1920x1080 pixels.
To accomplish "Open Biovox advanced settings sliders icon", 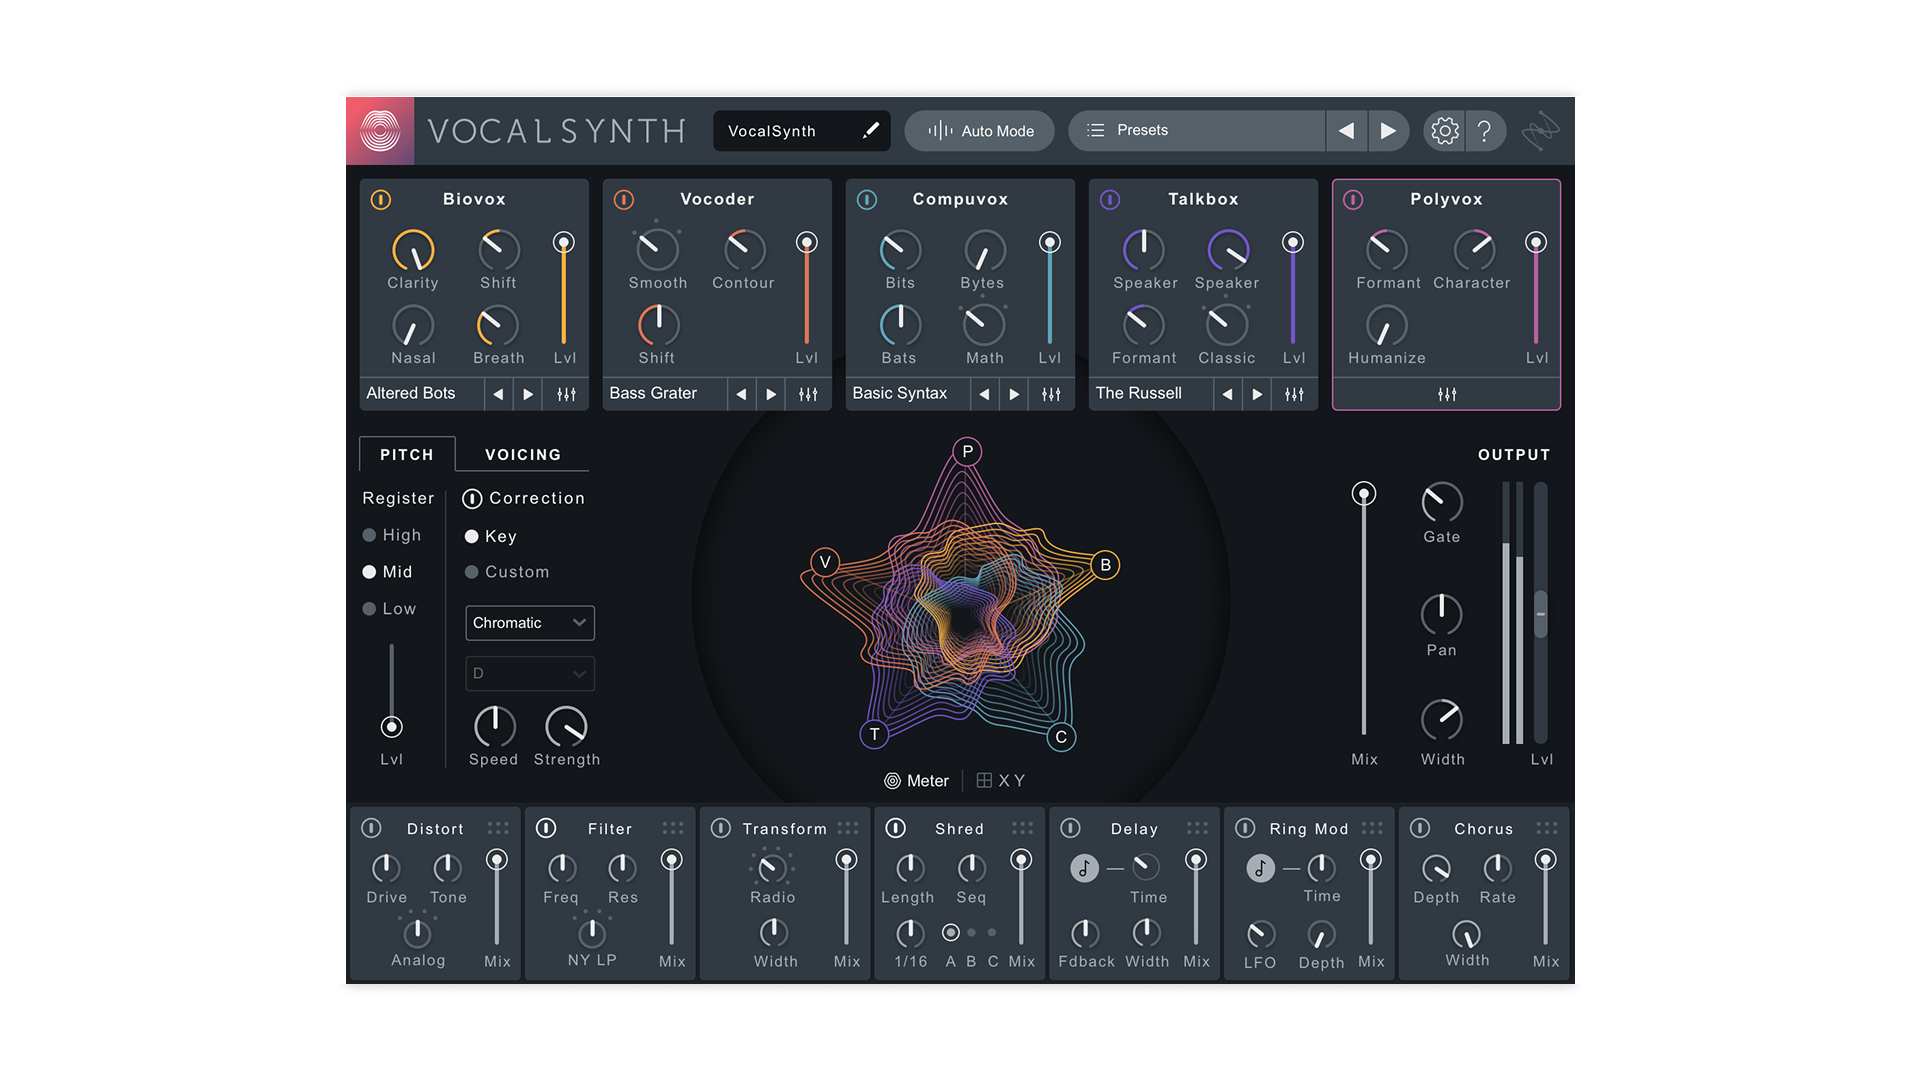I will coord(566,394).
